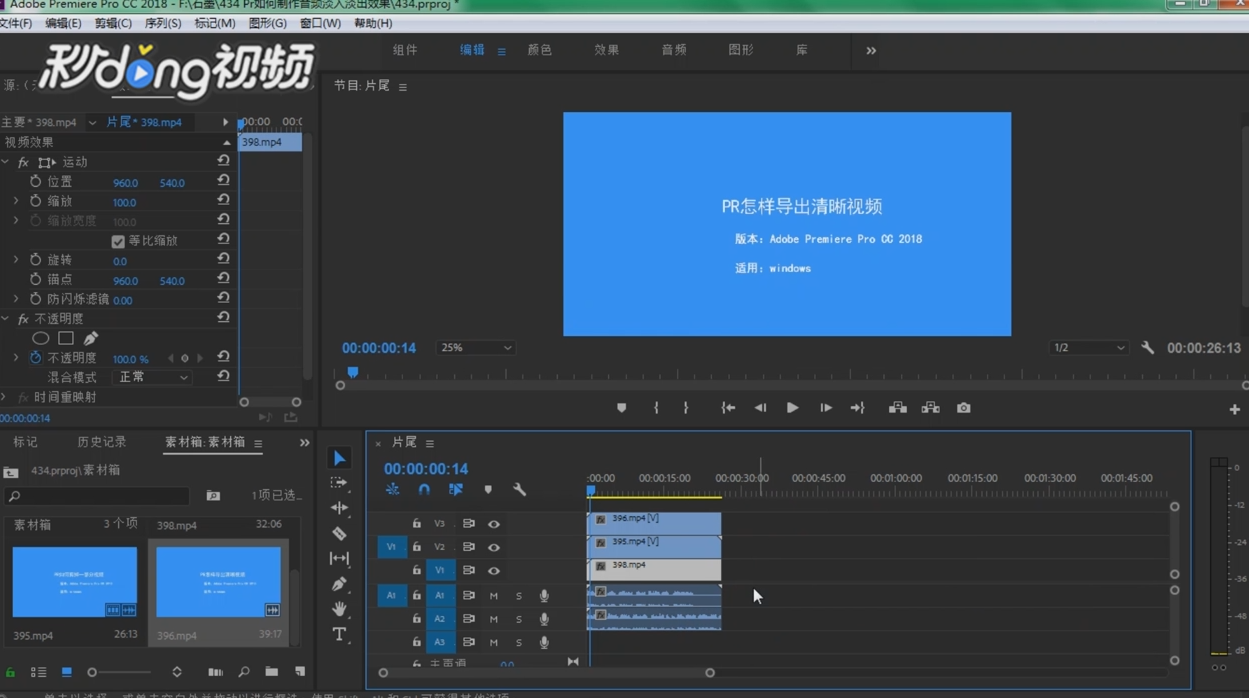Reset Position parameter
This screenshot has width=1249, height=698.
point(223,181)
